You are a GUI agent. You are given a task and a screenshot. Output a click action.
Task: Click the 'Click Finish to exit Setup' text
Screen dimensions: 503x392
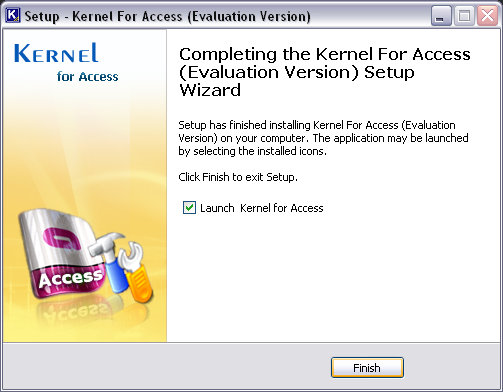[238, 177]
